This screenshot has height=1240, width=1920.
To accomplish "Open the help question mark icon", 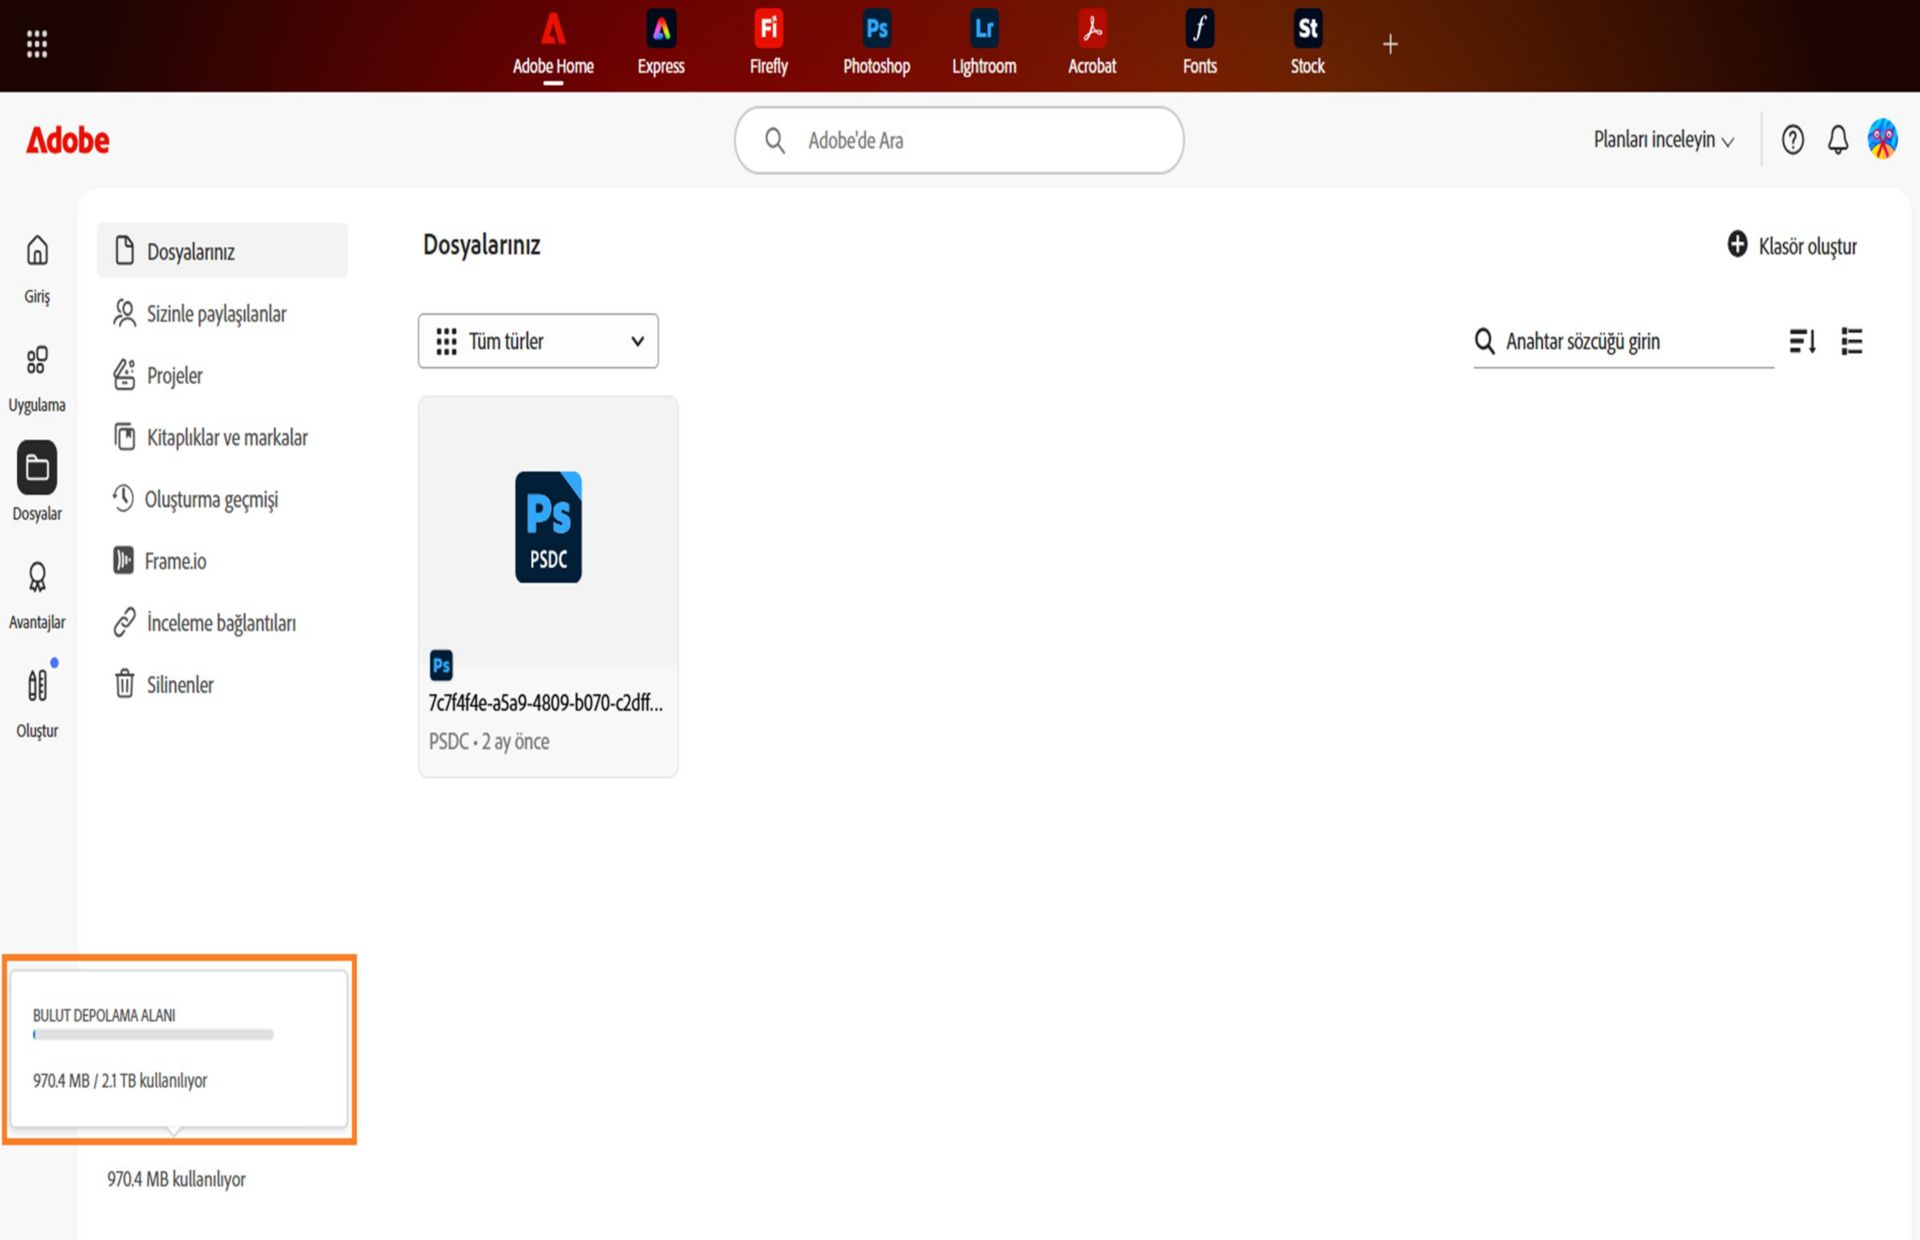I will [x=1792, y=140].
